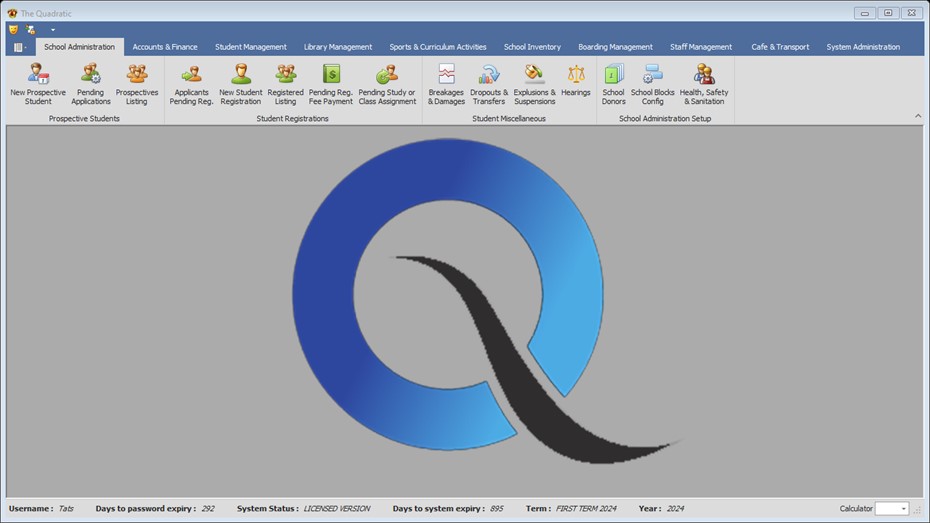Switch to the Library Management tab
Image resolution: width=930 pixels, height=523 pixels.
click(x=338, y=47)
